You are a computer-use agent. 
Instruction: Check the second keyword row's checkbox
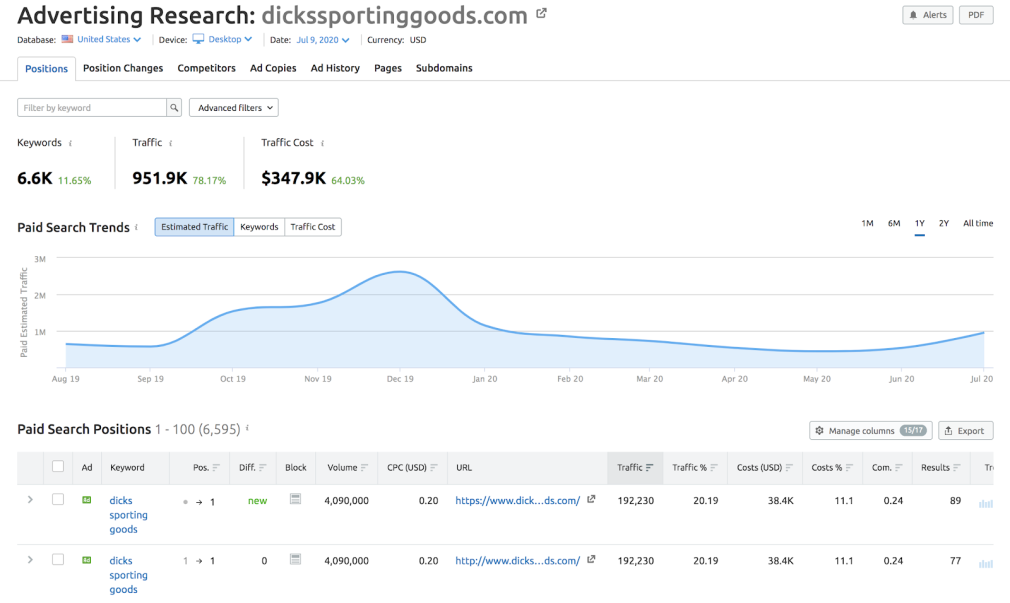pos(57,560)
